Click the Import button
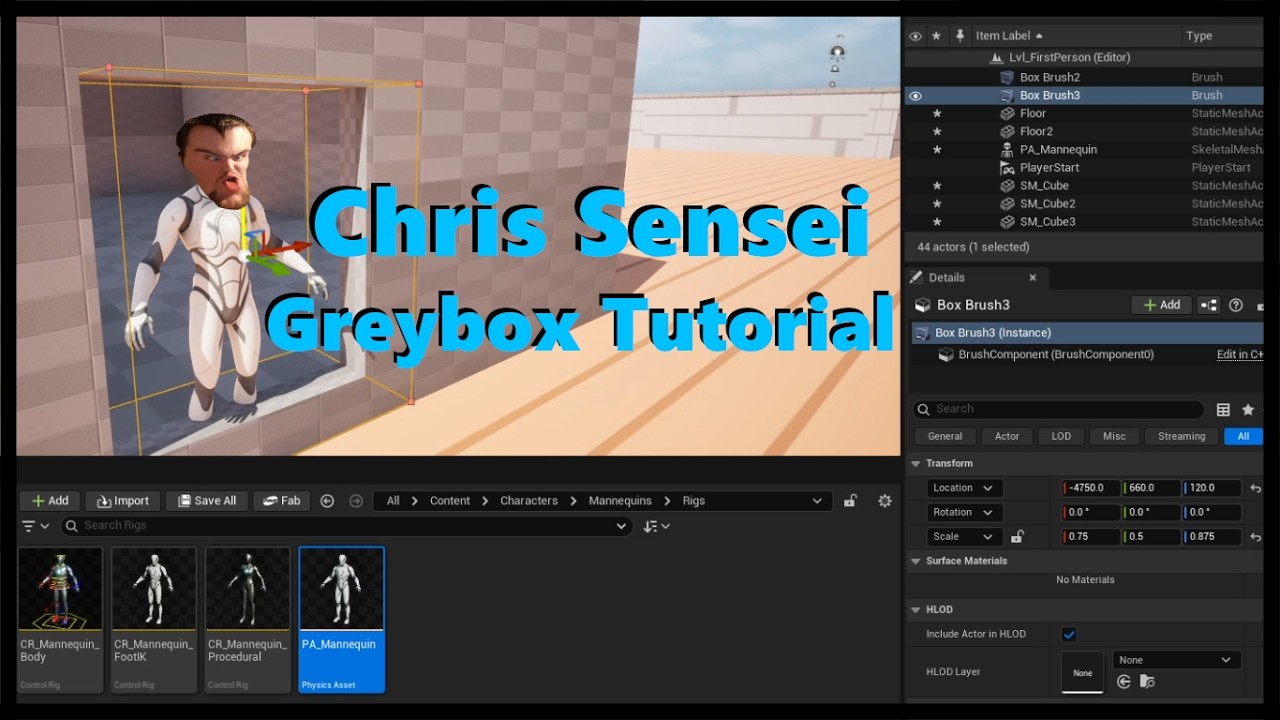The width and height of the screenshot is (1280, 720). point(123,501)
